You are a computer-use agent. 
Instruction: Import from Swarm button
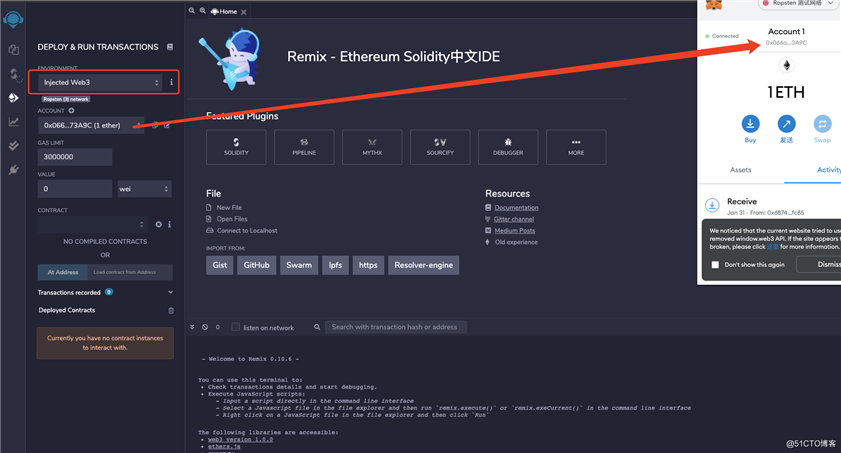[299, 265]
